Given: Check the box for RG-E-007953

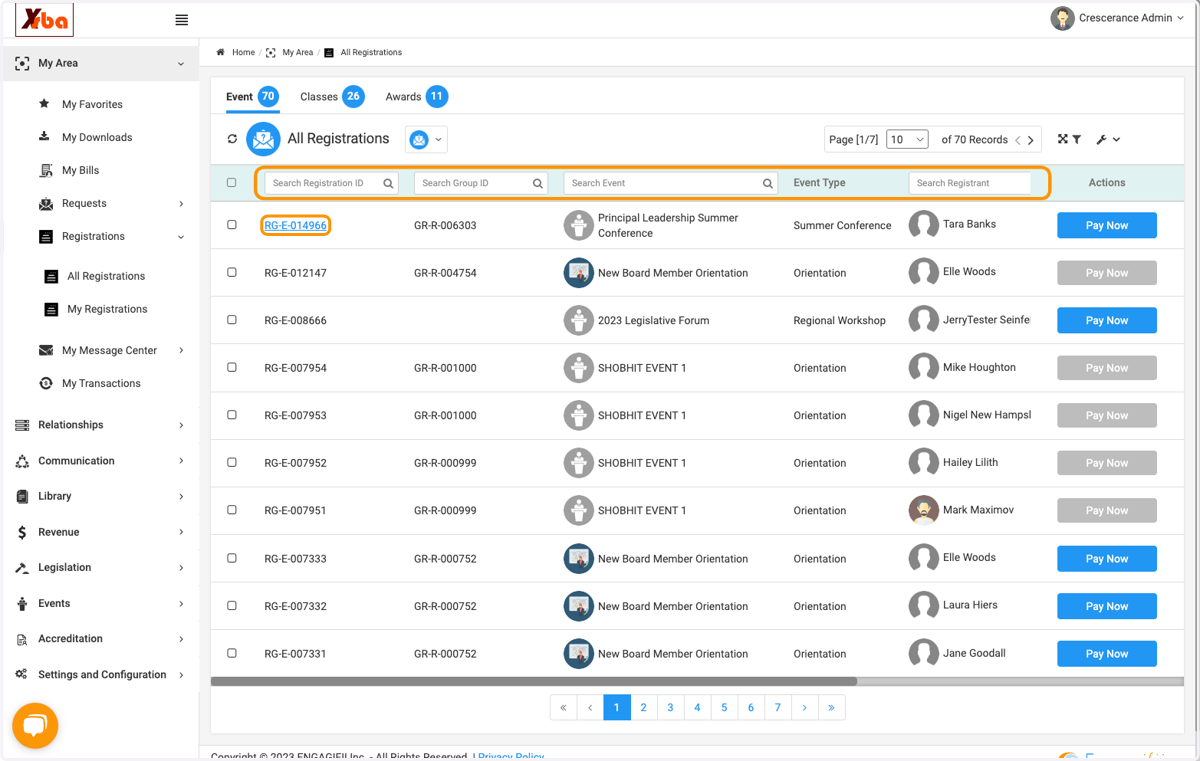Looking at the screenshot, I should click(232, 415).
